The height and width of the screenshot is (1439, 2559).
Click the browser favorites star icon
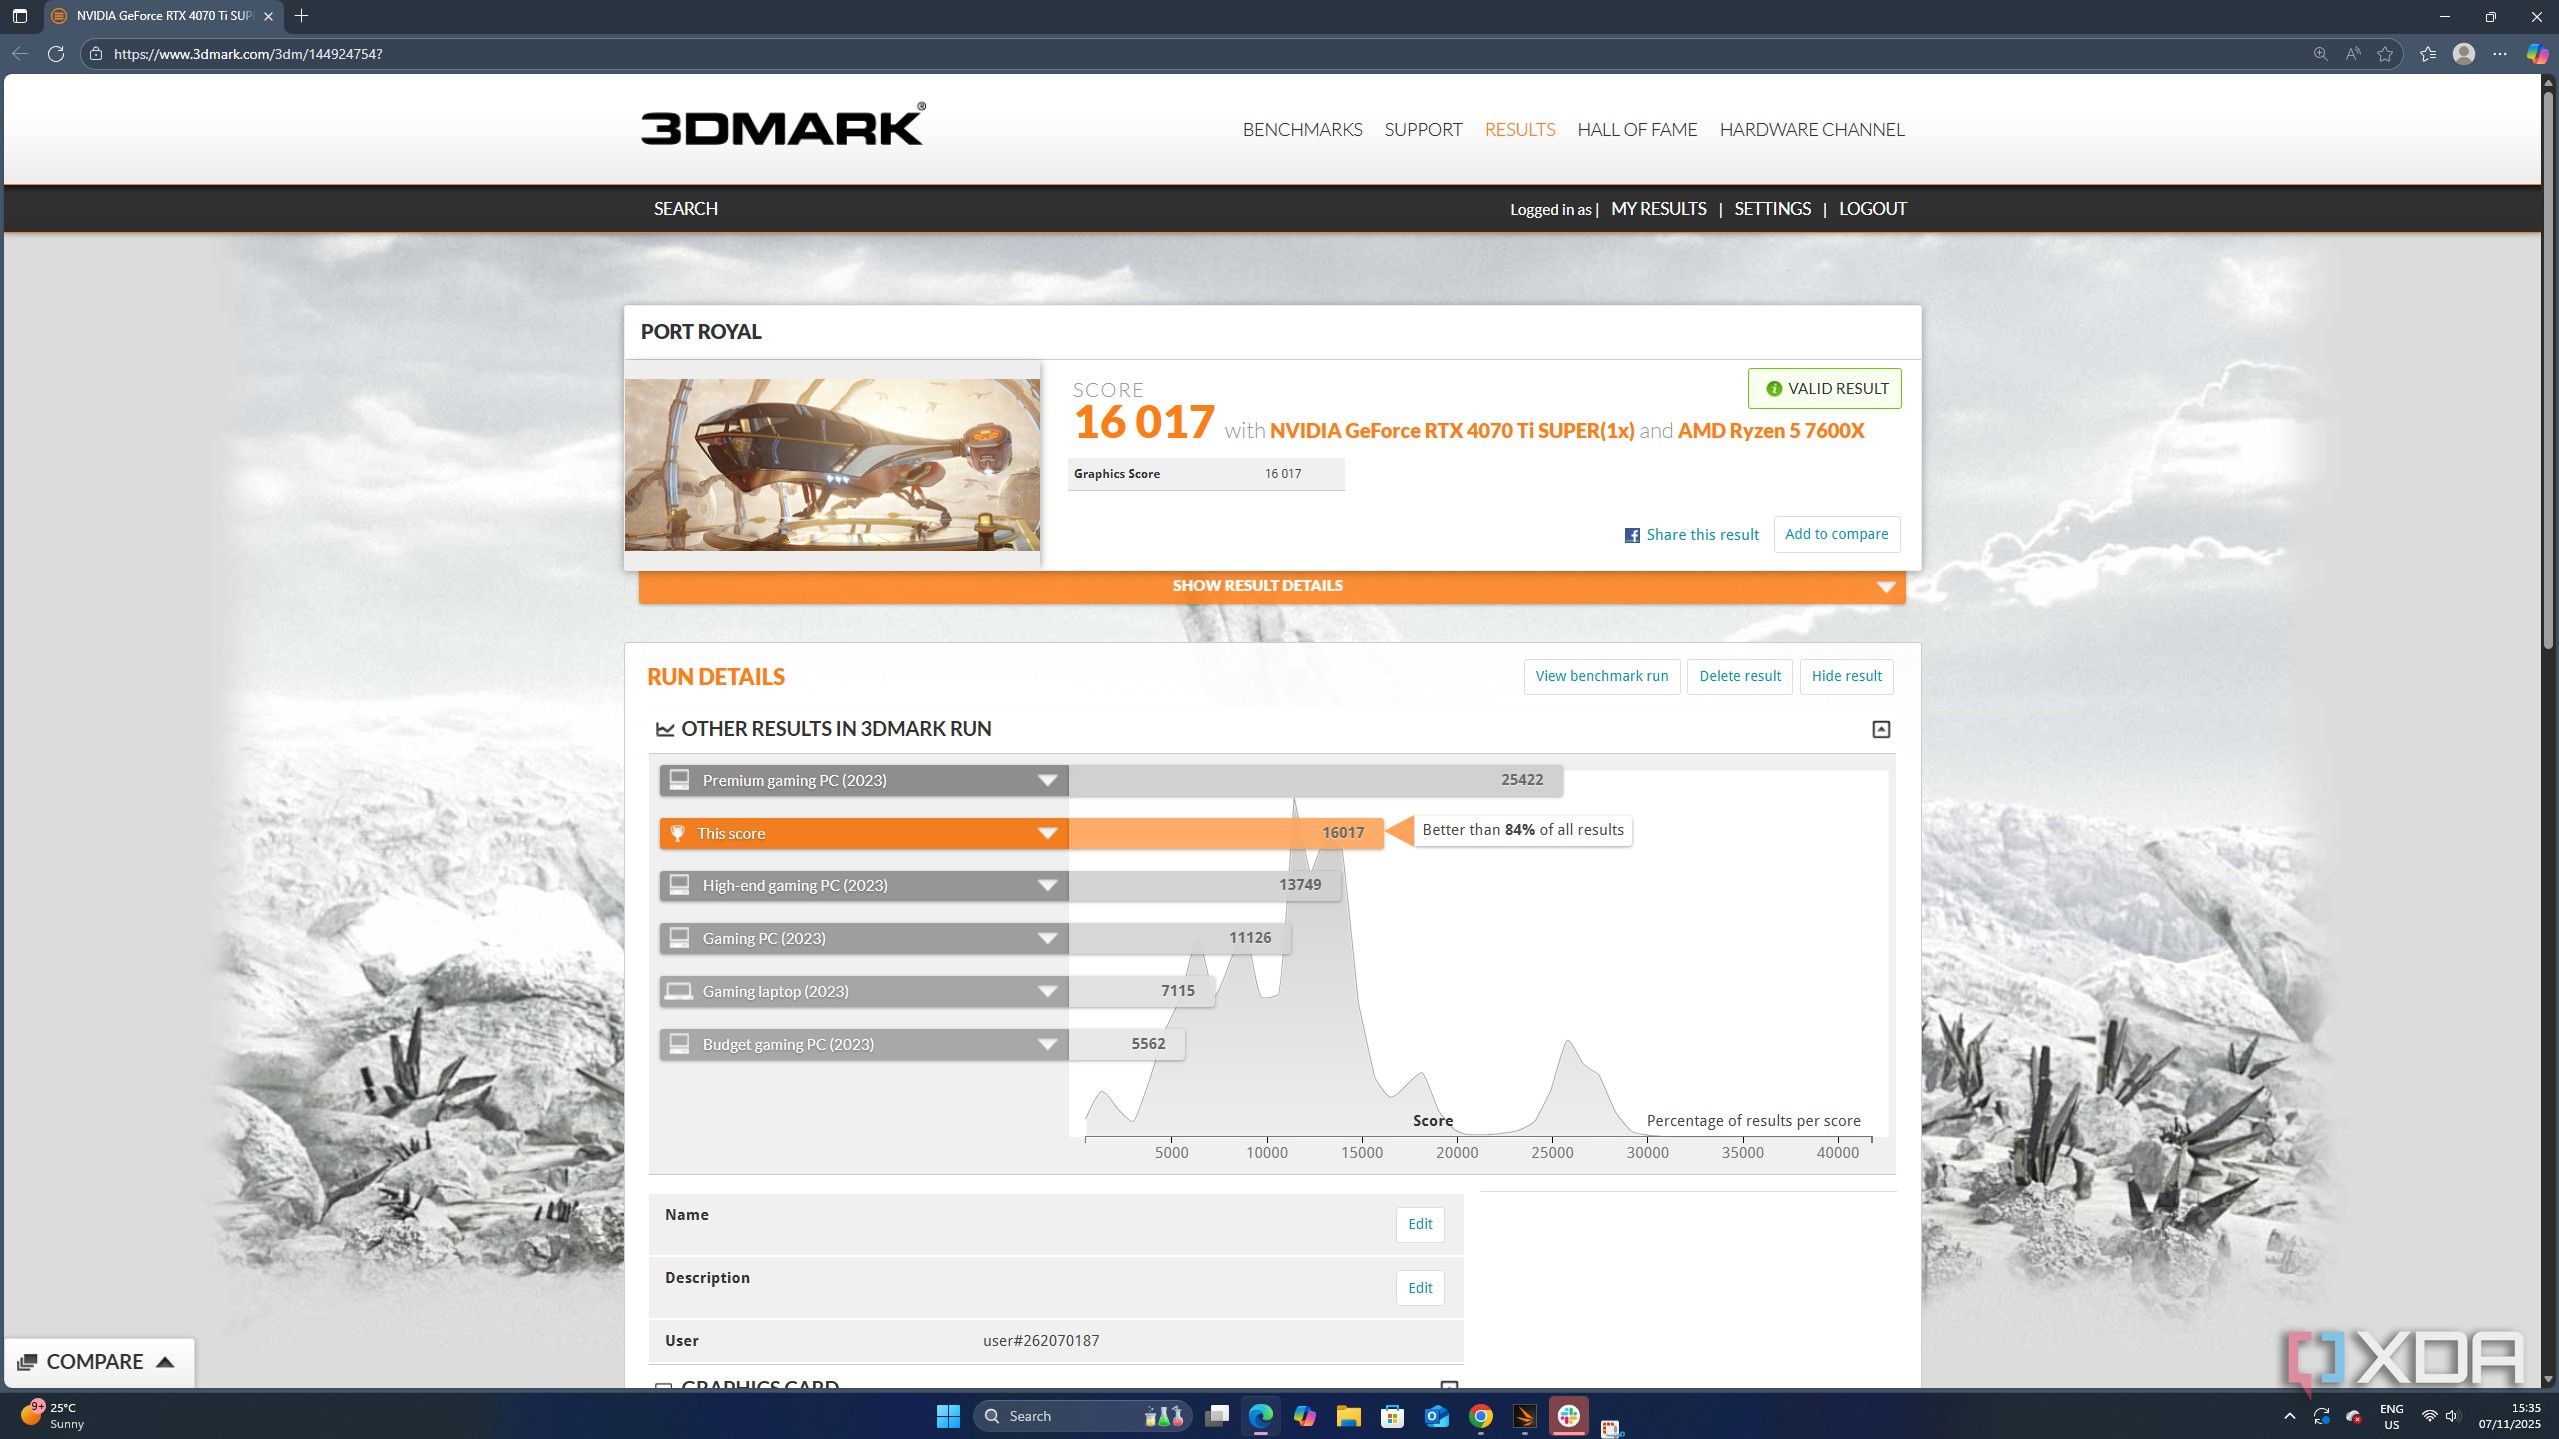[2385, 54]
